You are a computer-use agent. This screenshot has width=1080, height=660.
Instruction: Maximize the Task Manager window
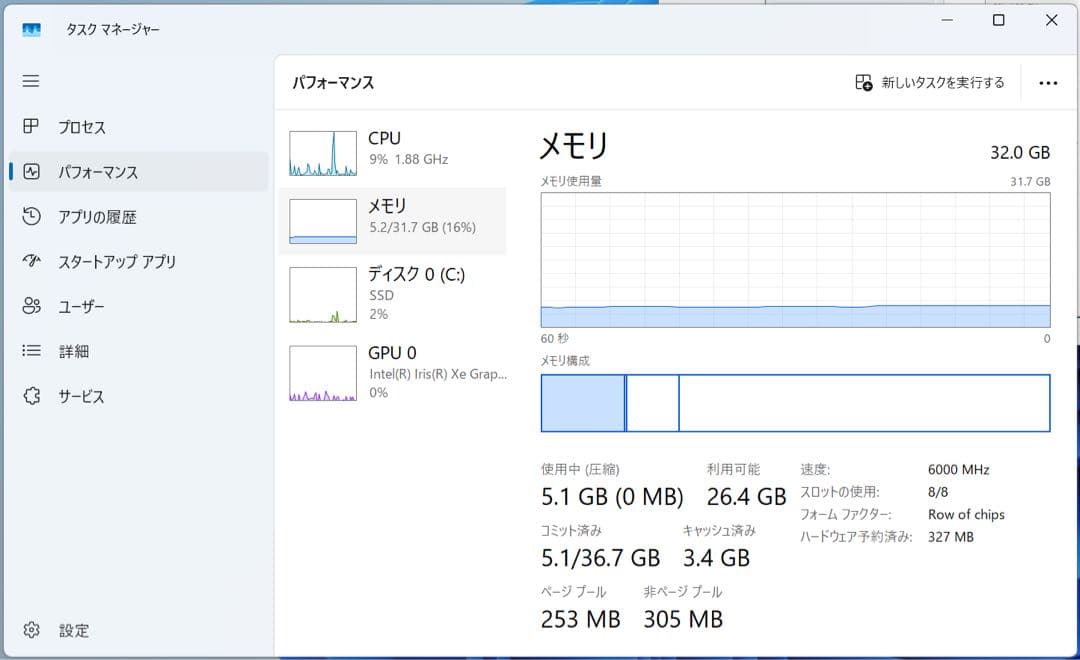998,20
